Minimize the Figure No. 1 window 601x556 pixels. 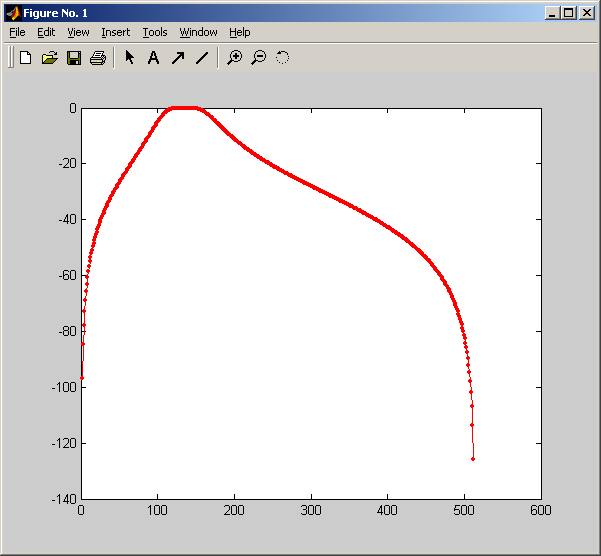pyautogui.click(x=552, y=13)
